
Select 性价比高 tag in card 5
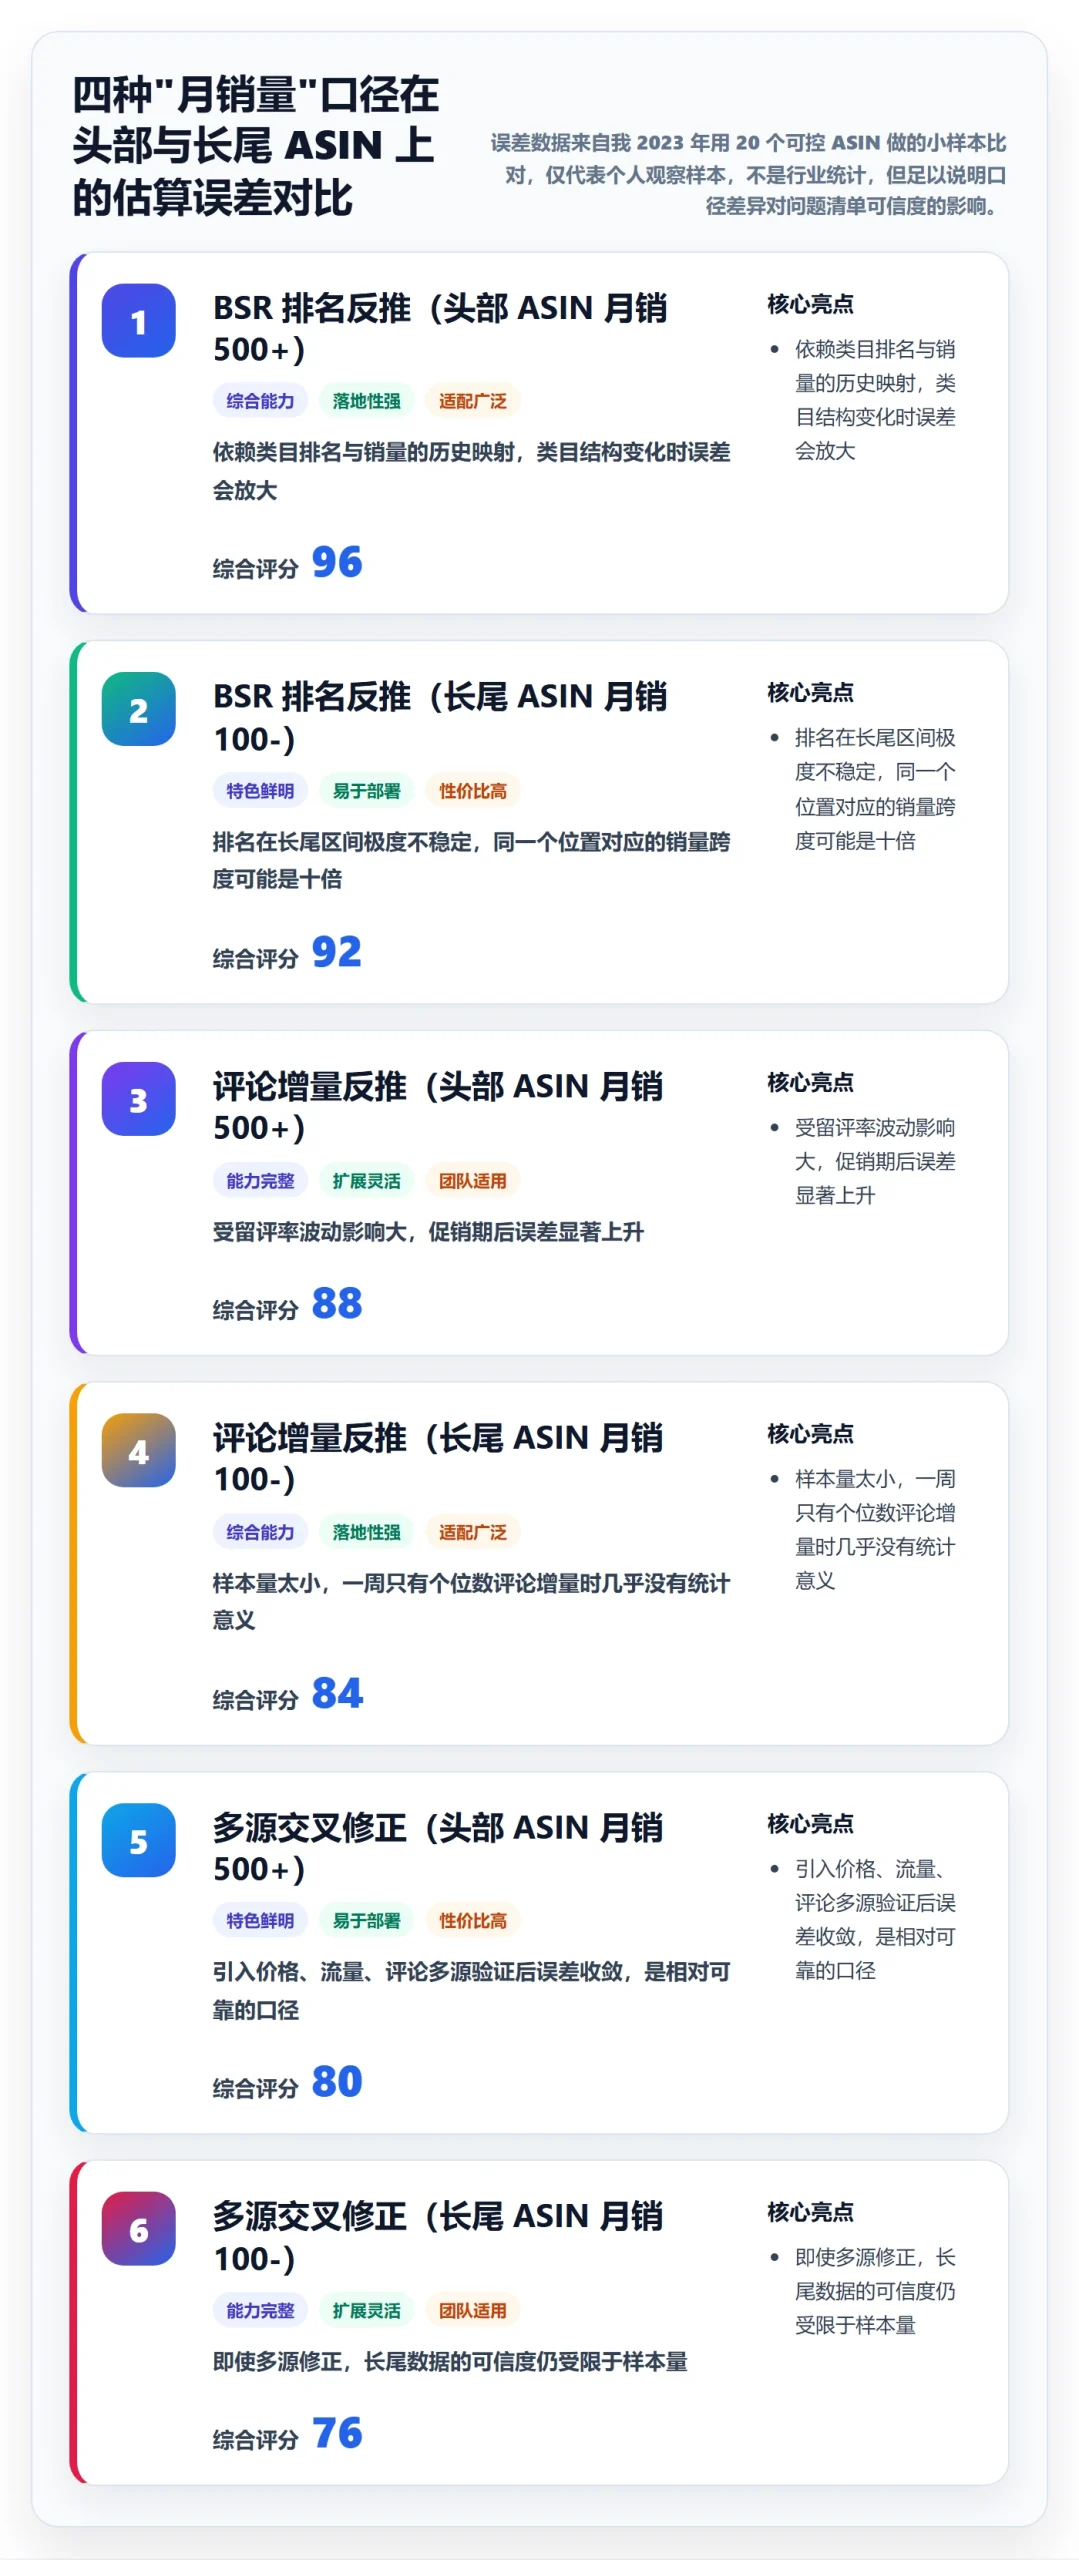[x=472, y=1921]
